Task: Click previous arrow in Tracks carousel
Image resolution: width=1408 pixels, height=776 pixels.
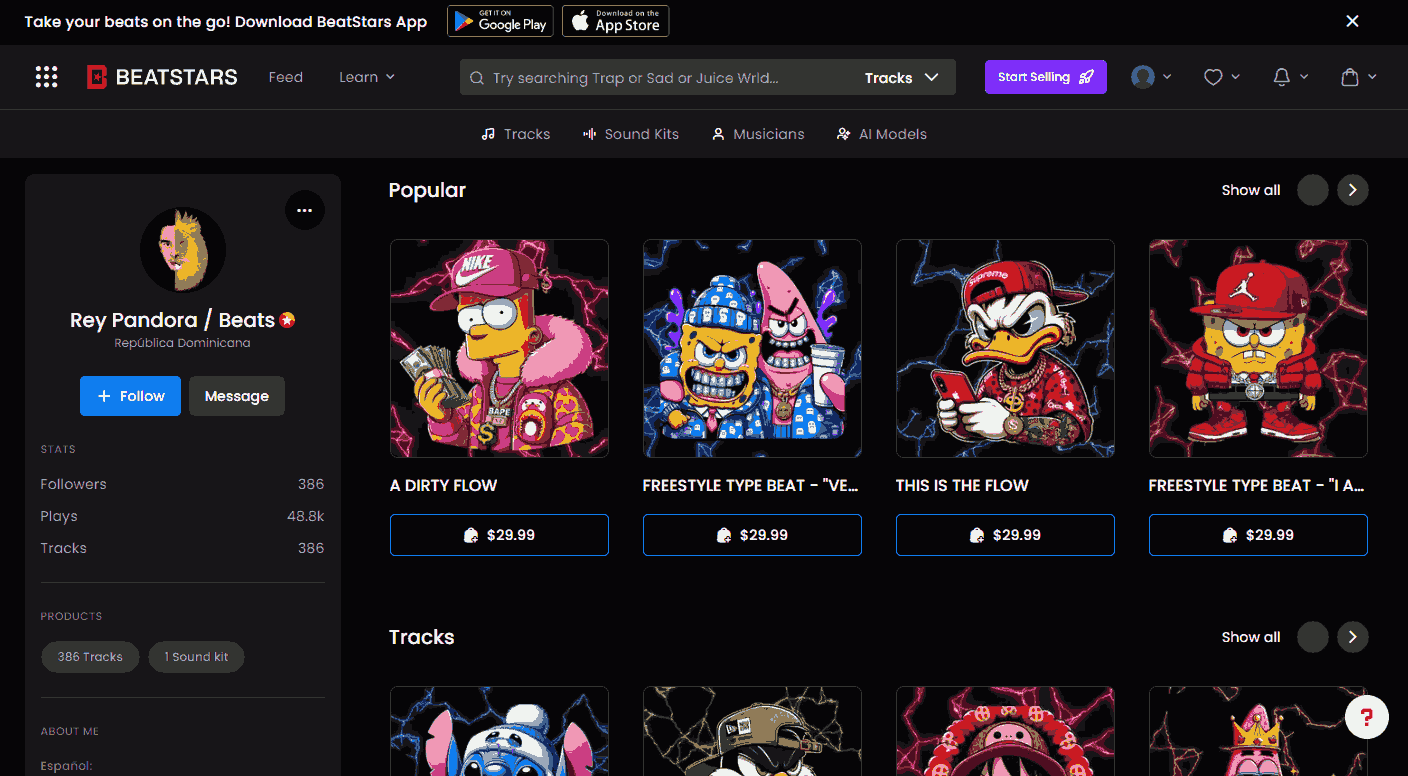Action: (x=1313, y=637)
